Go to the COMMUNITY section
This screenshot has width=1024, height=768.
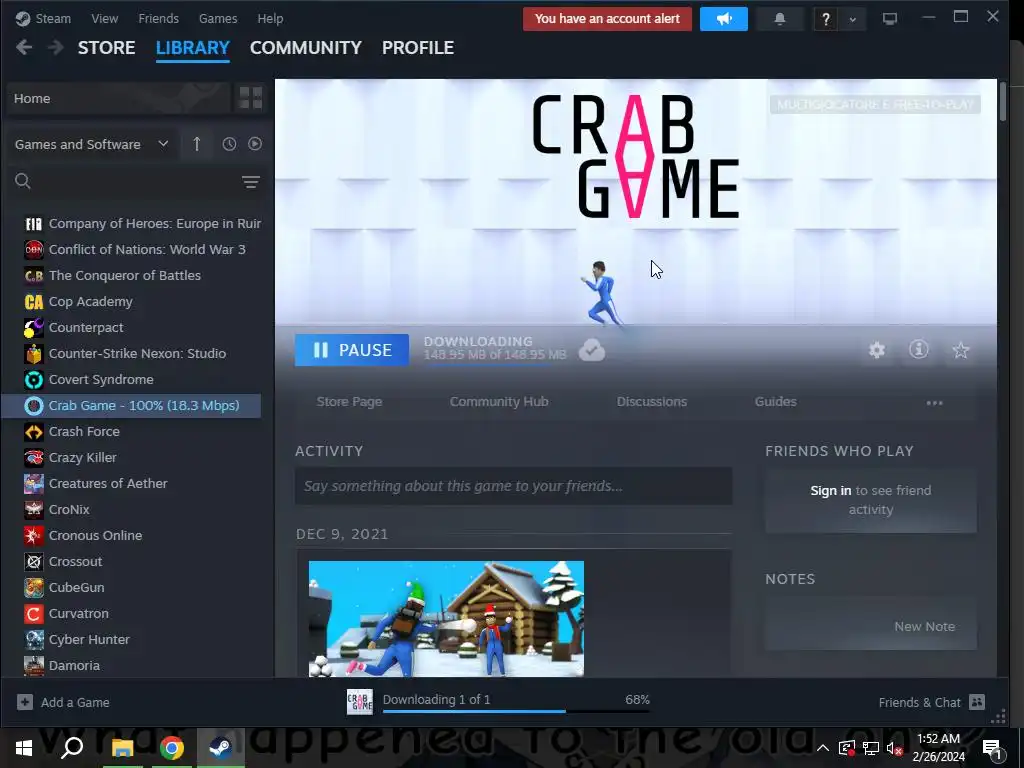point(306,48)
